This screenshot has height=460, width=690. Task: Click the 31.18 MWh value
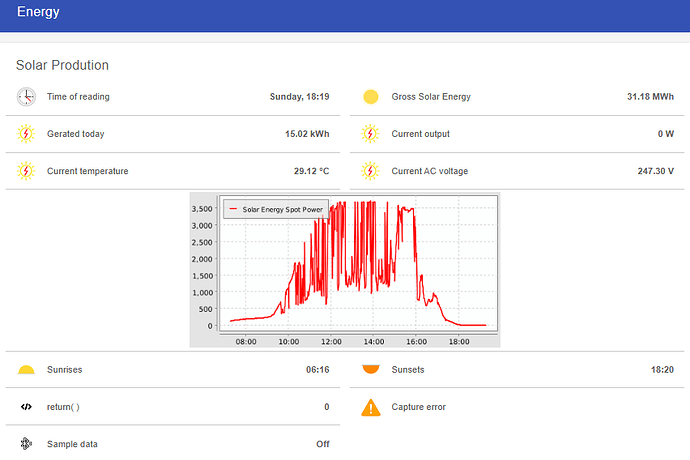tap(650, 97)
